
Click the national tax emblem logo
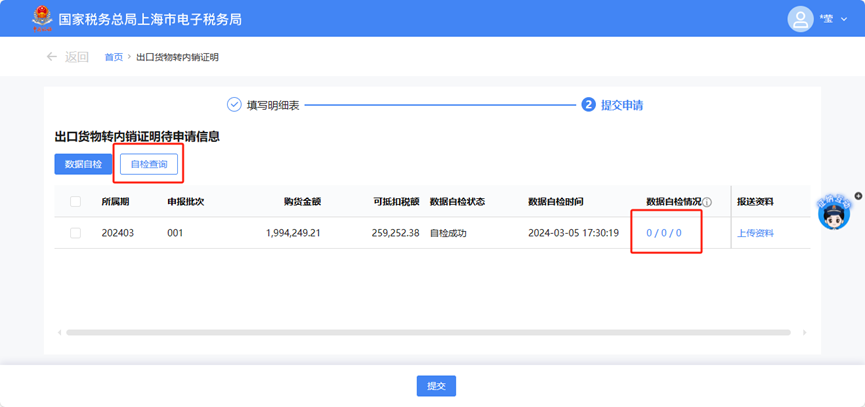(41, 19)
